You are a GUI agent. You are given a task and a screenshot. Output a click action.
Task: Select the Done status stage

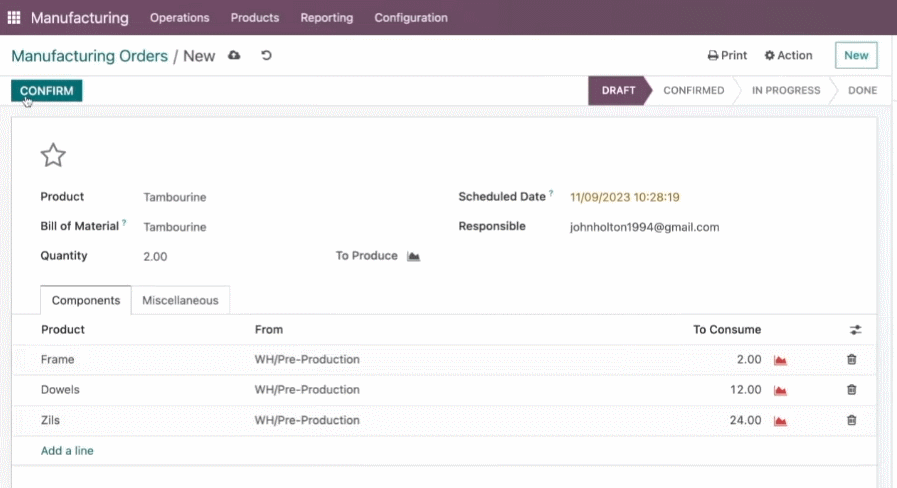[x=862, y=90]
